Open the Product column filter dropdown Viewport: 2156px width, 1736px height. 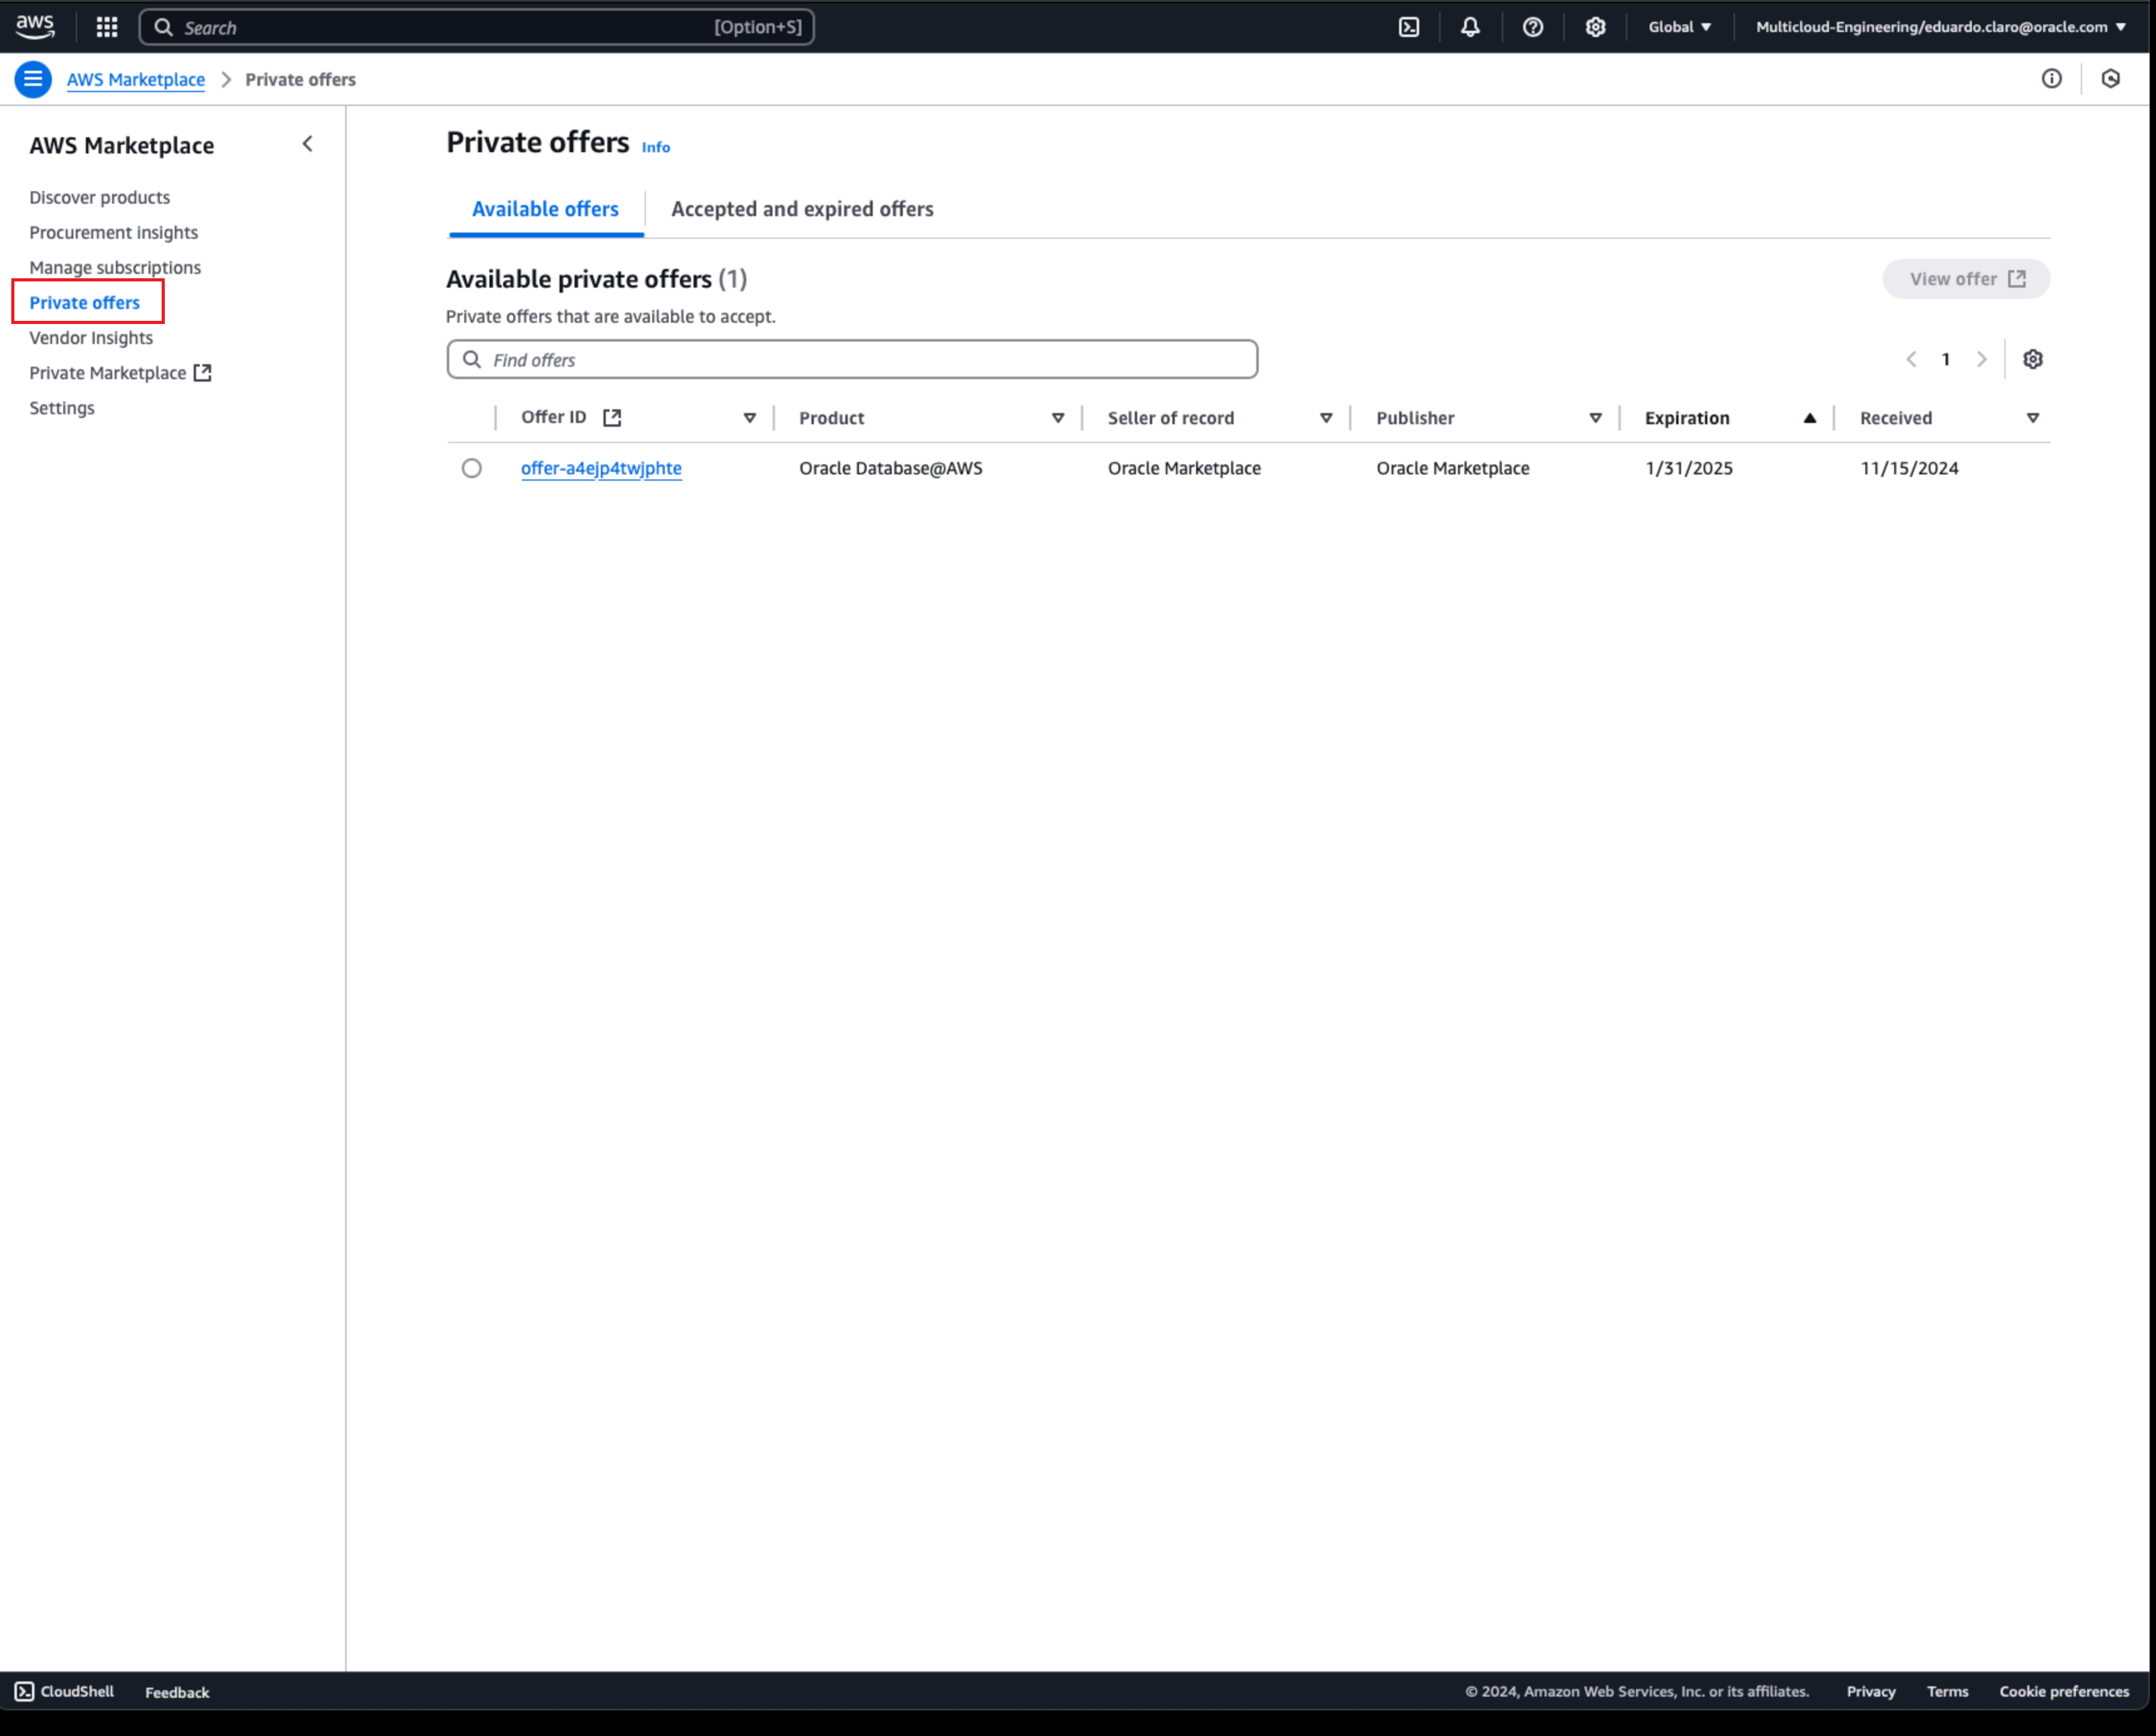click(1058, 418)
